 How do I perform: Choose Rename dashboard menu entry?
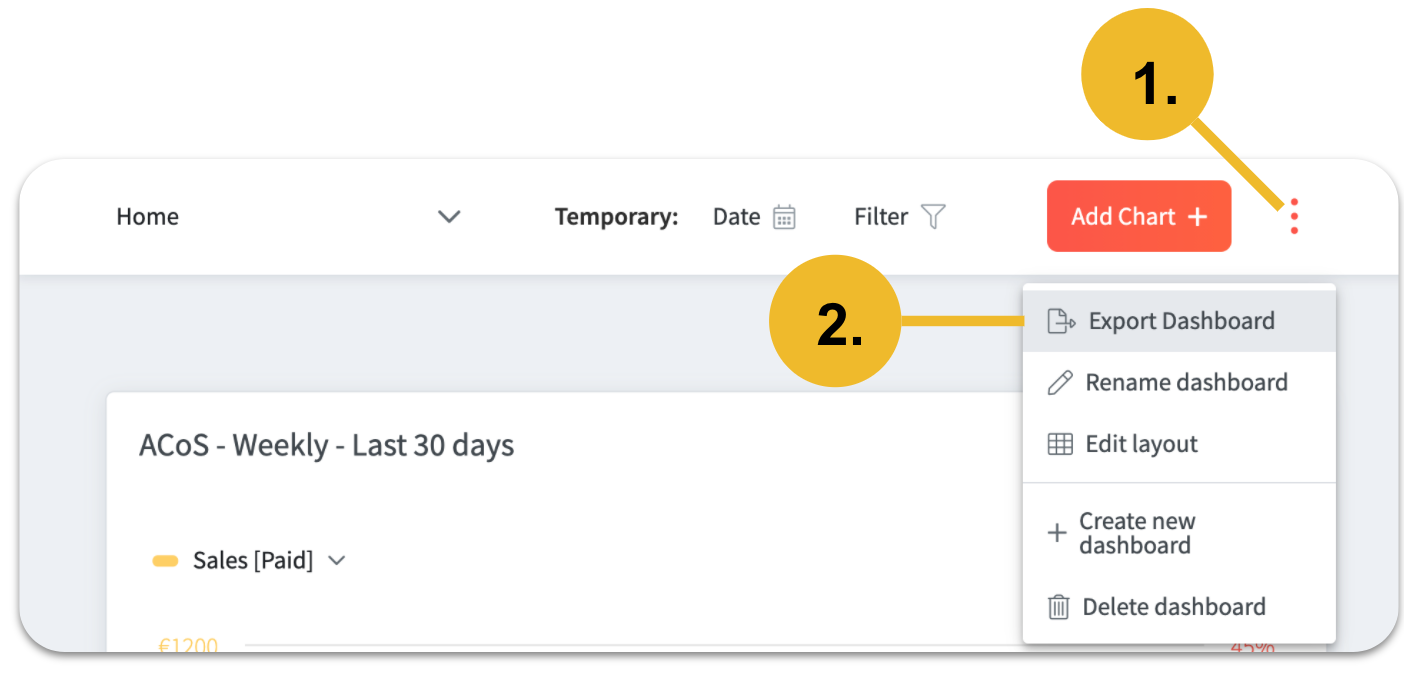point(1186,383)
